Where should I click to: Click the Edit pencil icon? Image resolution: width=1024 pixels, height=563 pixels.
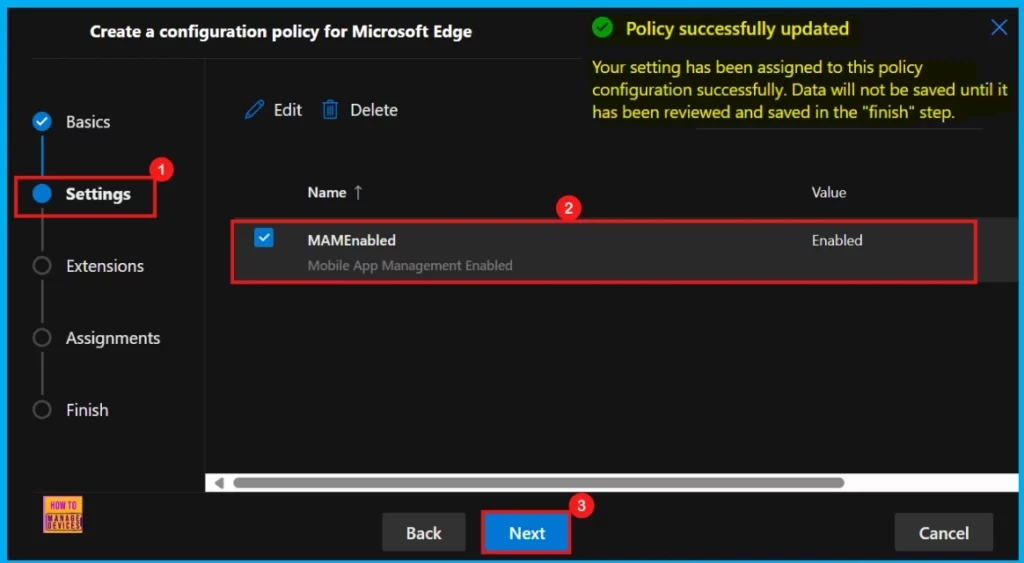254,110
